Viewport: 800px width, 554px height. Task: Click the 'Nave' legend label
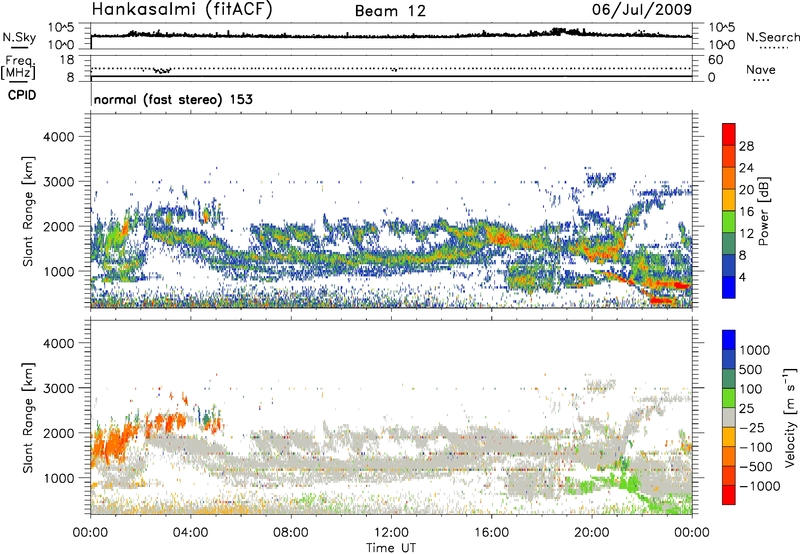pos(761,69)
